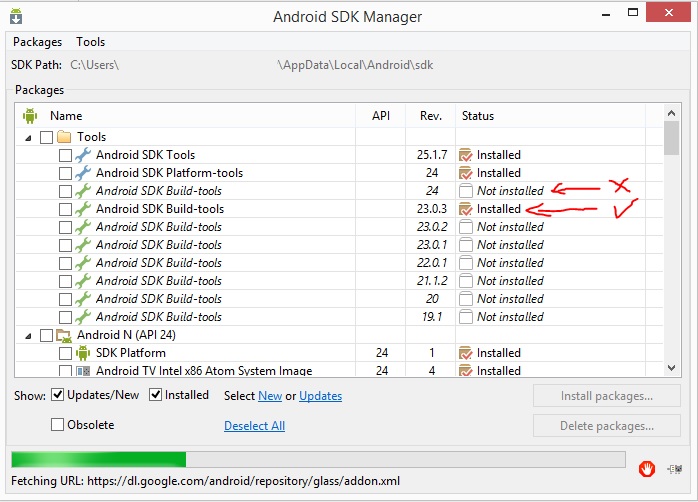This screenshot has height=502, width=698.
Task: Click the installed status icon for Platform-tools
Action: tap(466, 173)
